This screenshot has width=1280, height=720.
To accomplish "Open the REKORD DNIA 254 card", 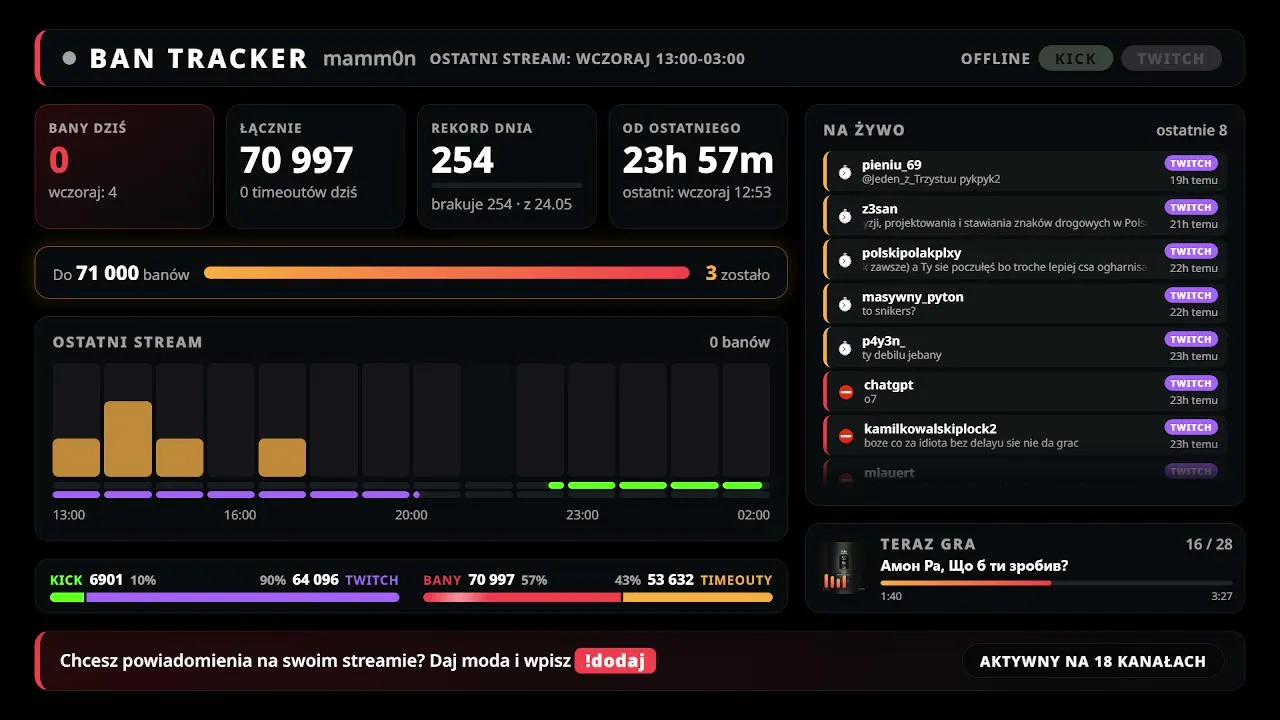I will coord(506,167).
